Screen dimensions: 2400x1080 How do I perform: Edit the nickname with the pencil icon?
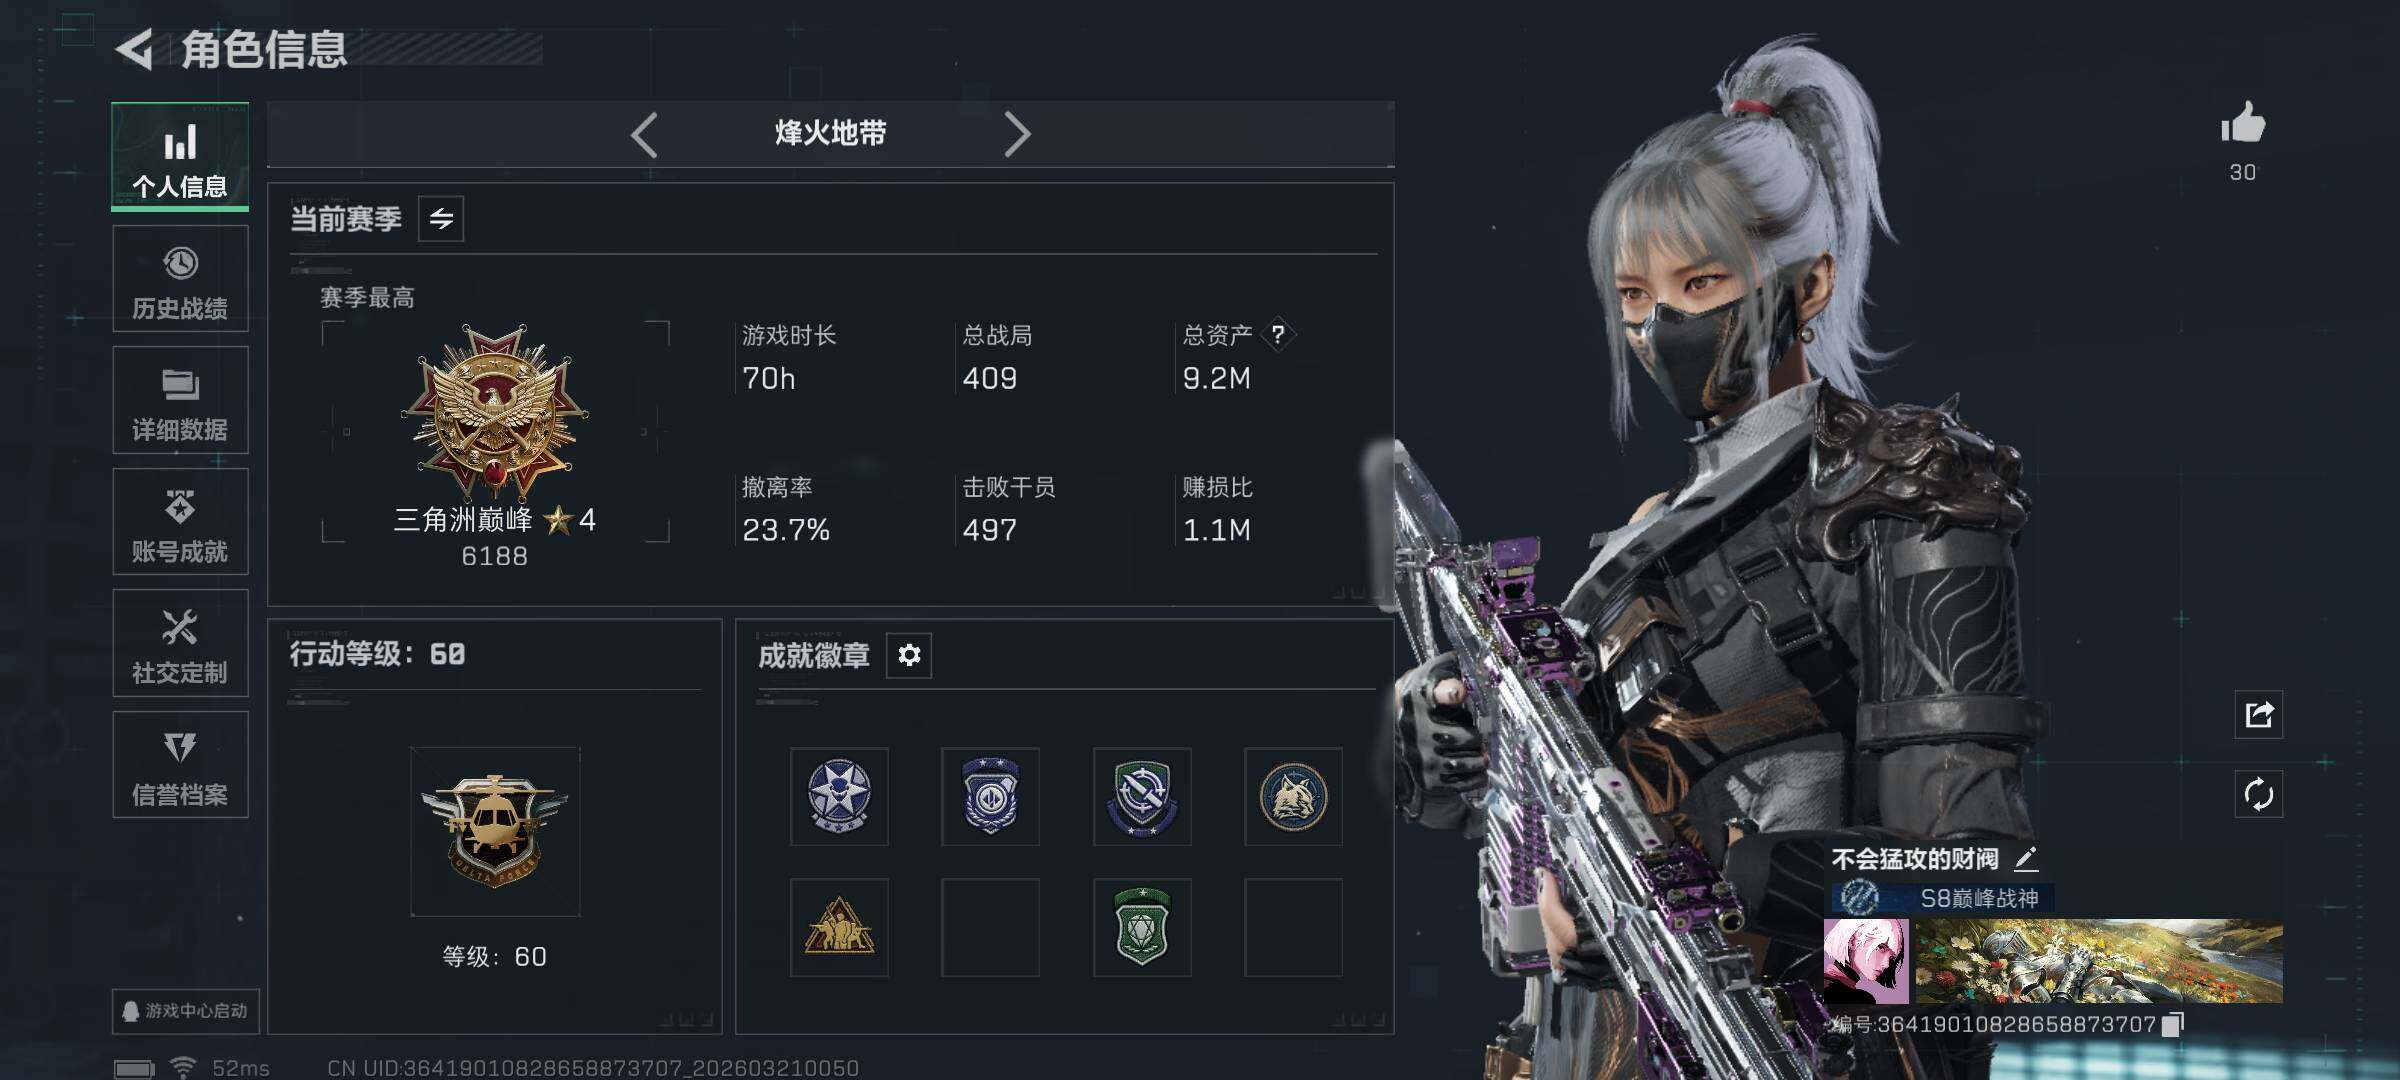click(2025, 858)
